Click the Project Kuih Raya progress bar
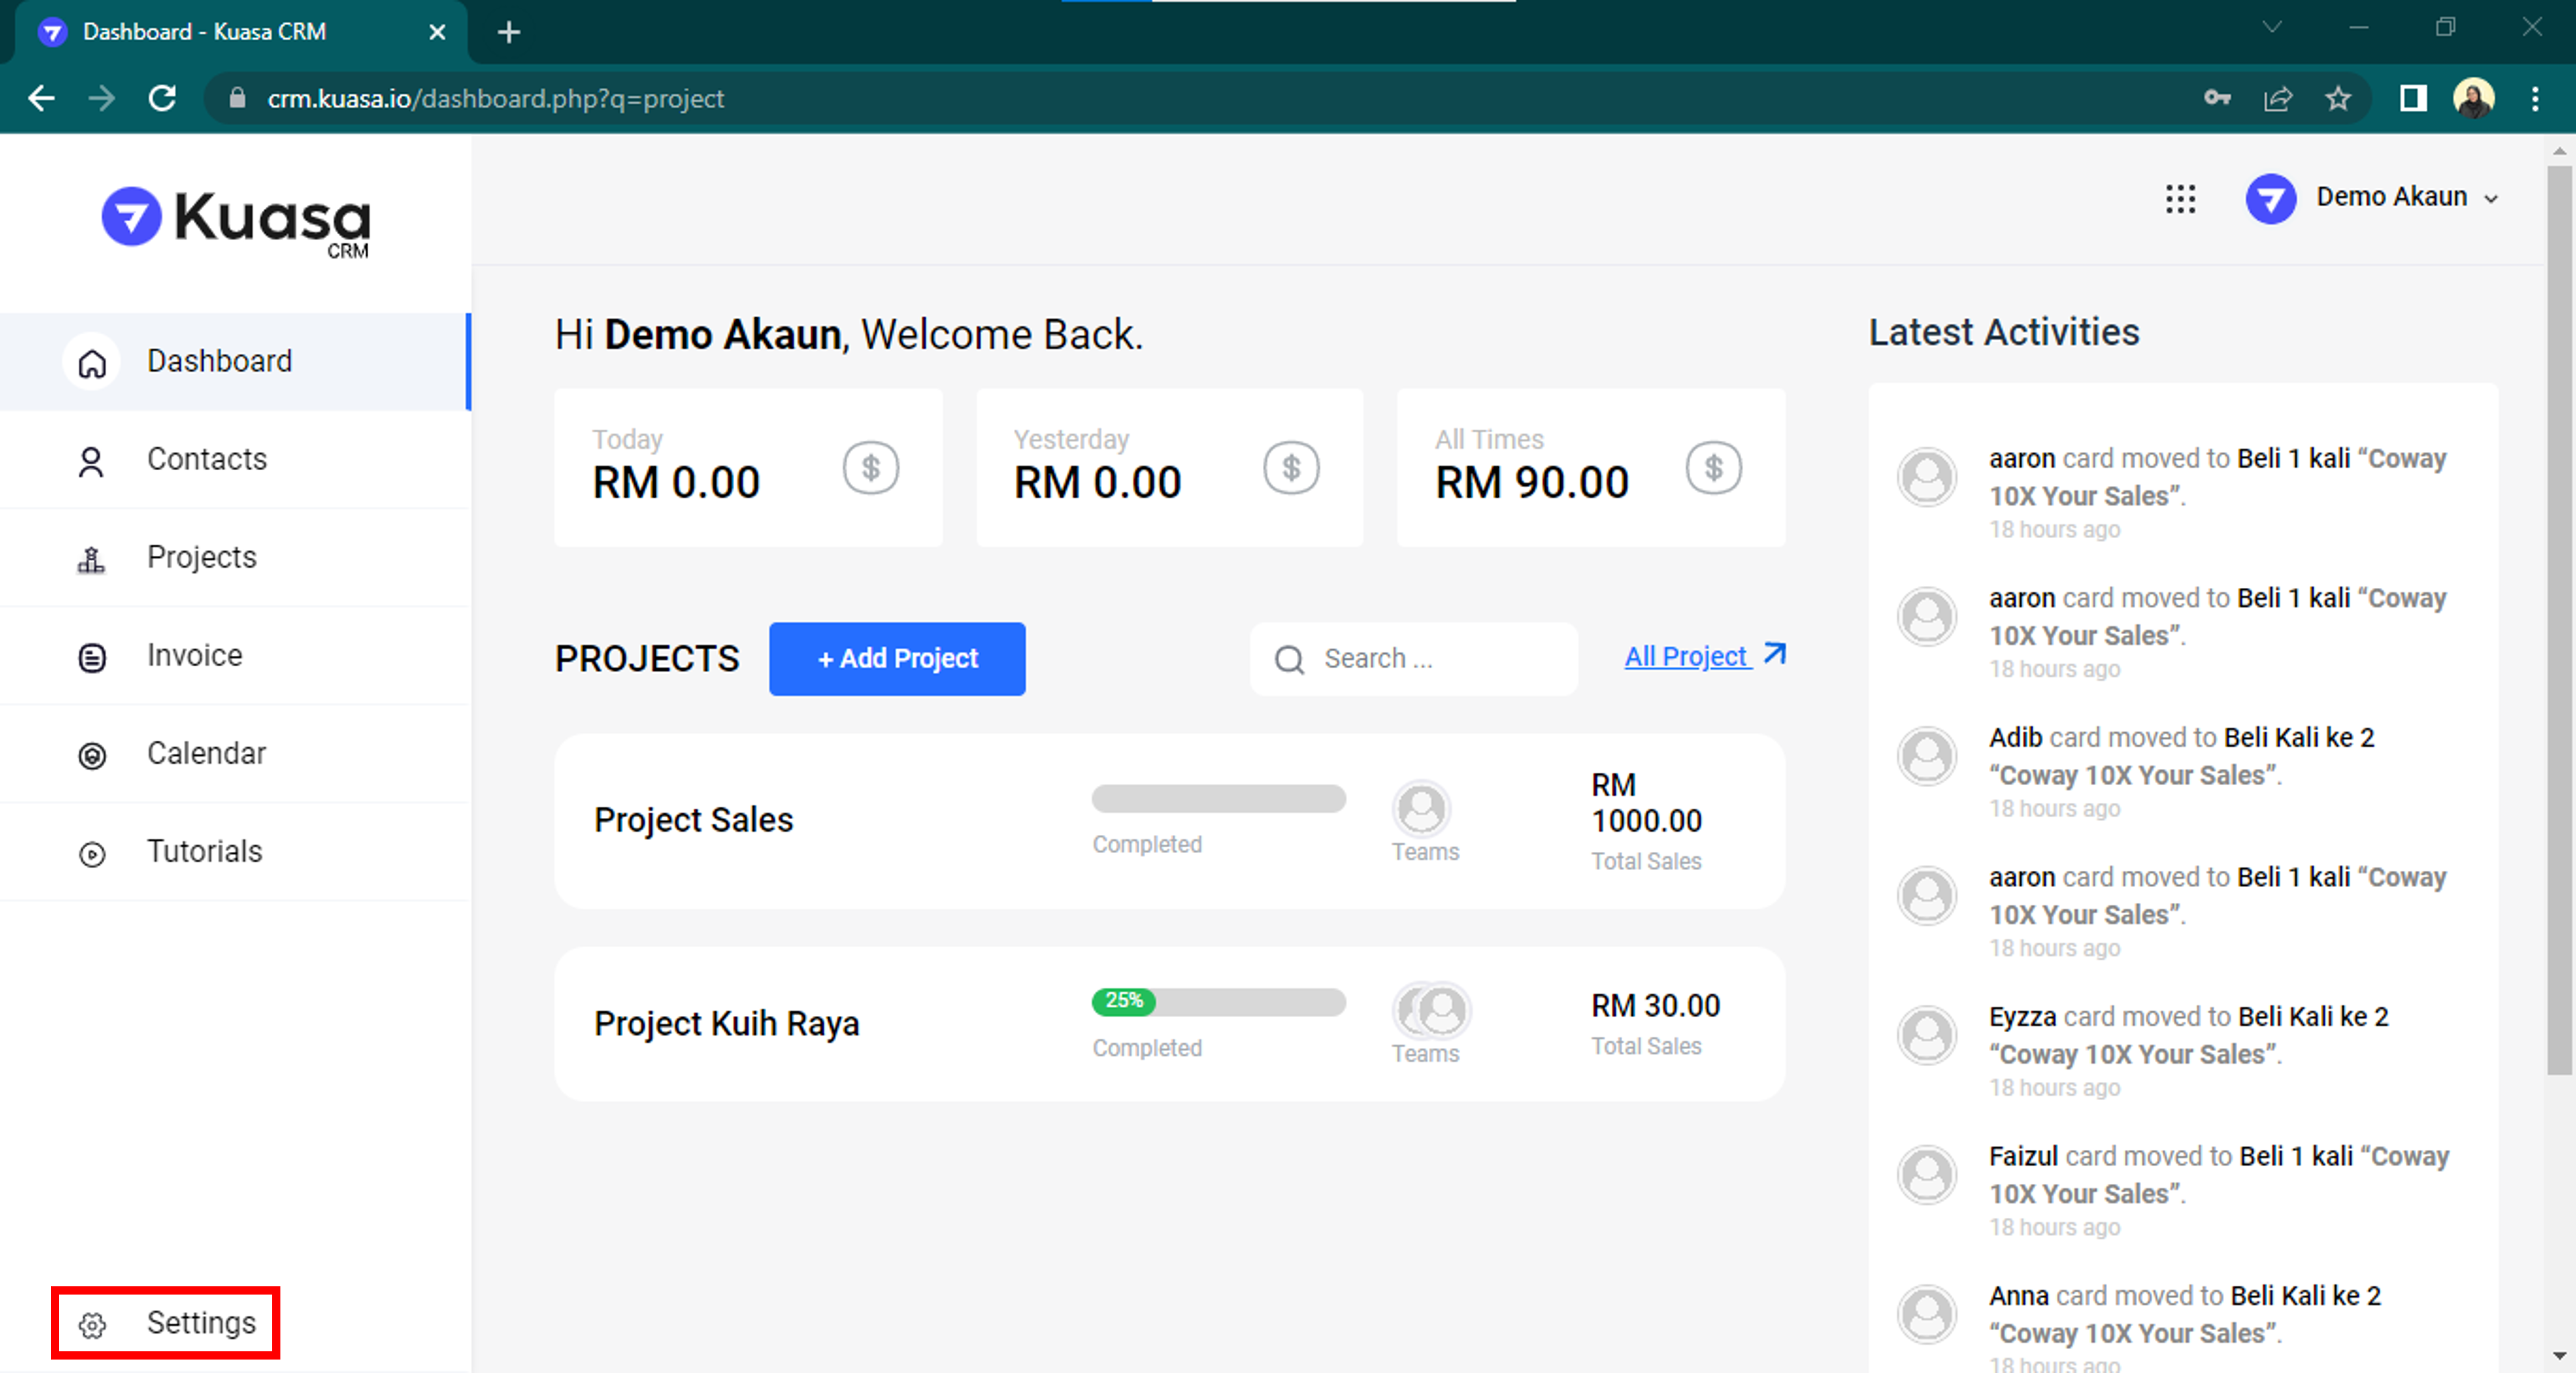This screenshot has width=2576, height=1373. click(1218, 1002)
